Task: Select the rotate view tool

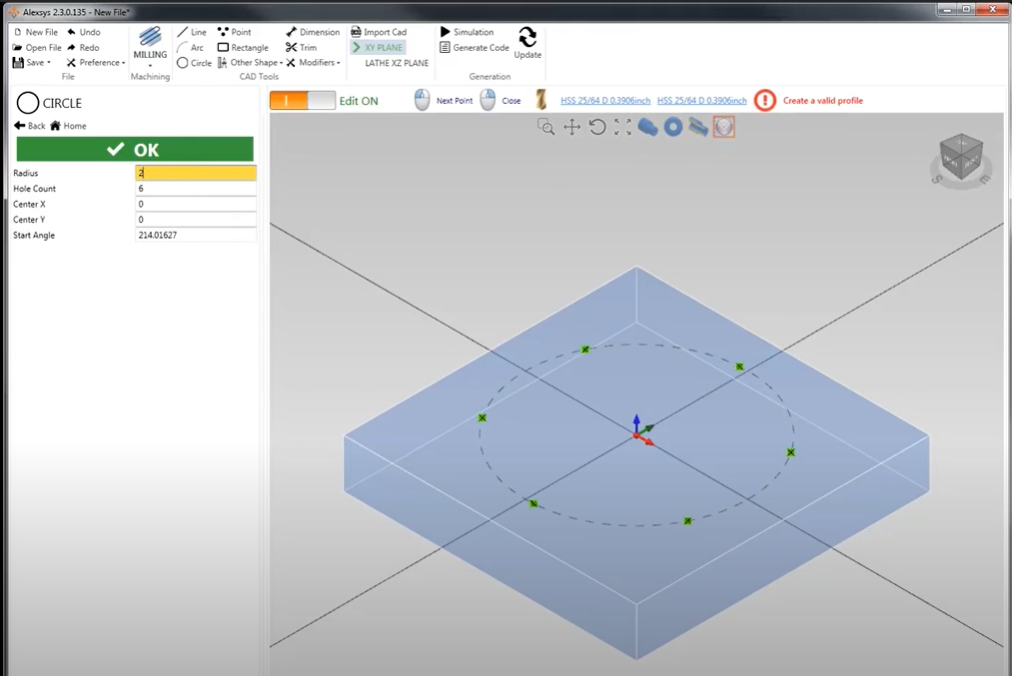Action: 598,127
